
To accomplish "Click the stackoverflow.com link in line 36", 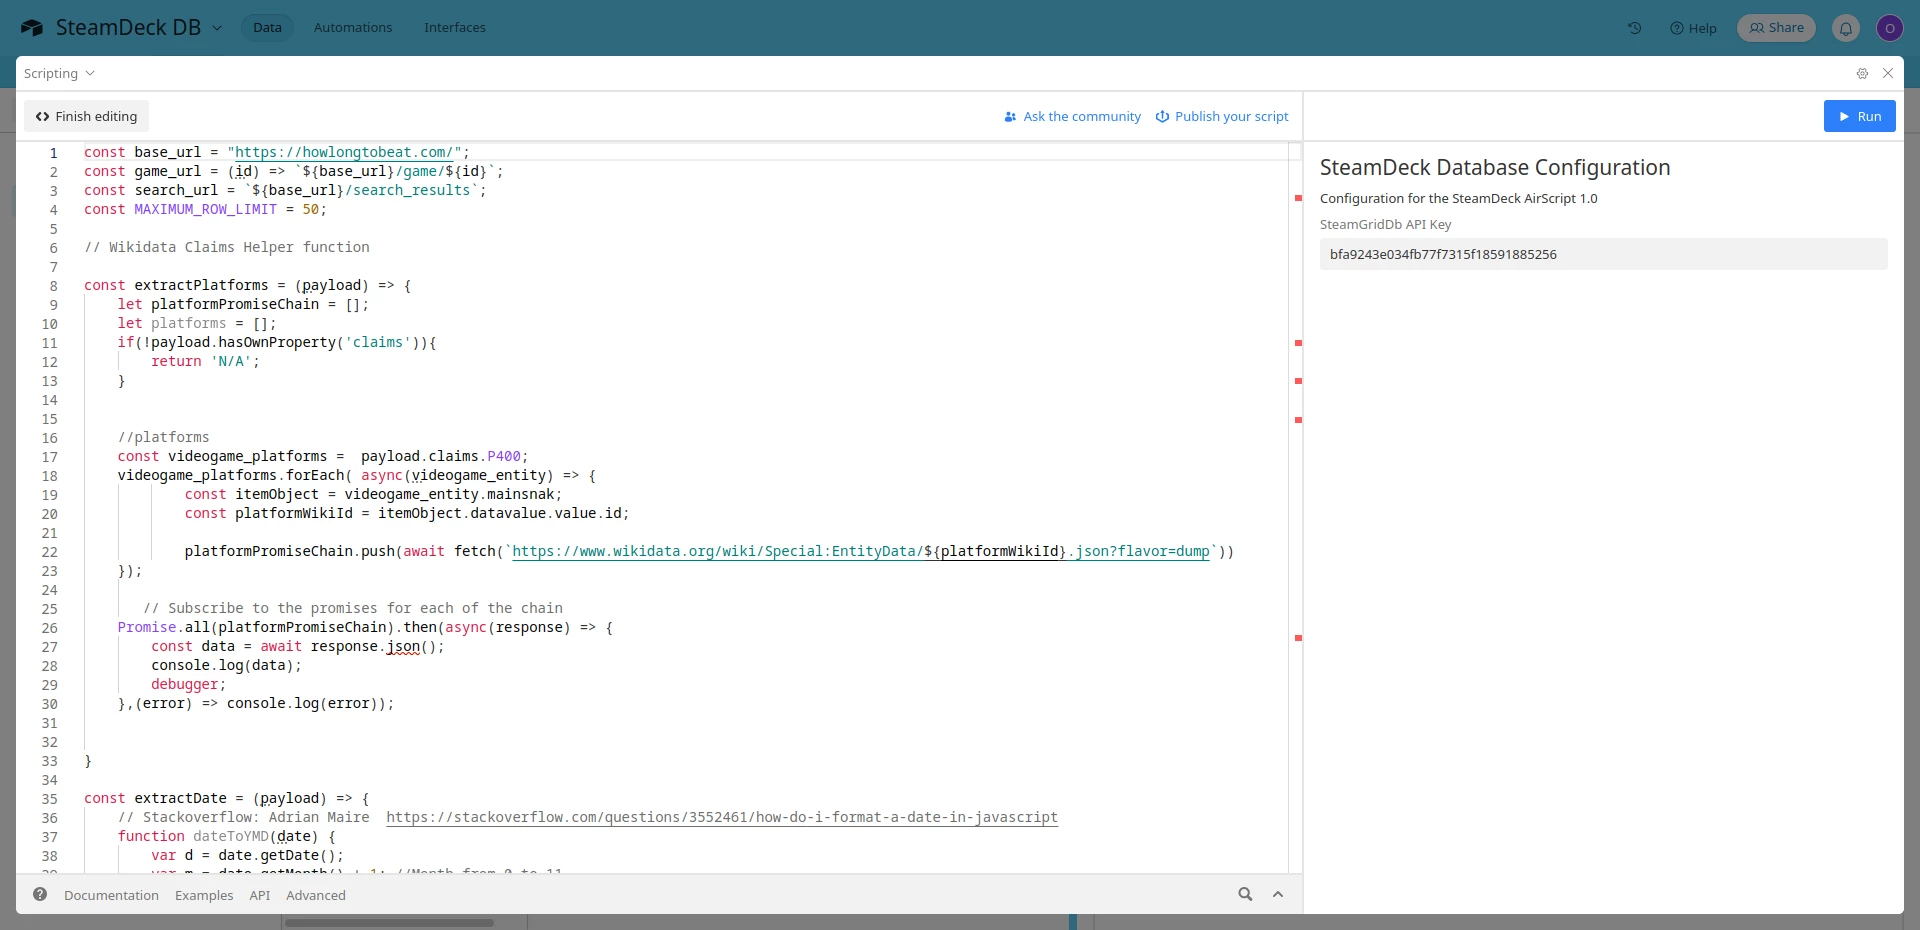I will (x=722, y=817).
